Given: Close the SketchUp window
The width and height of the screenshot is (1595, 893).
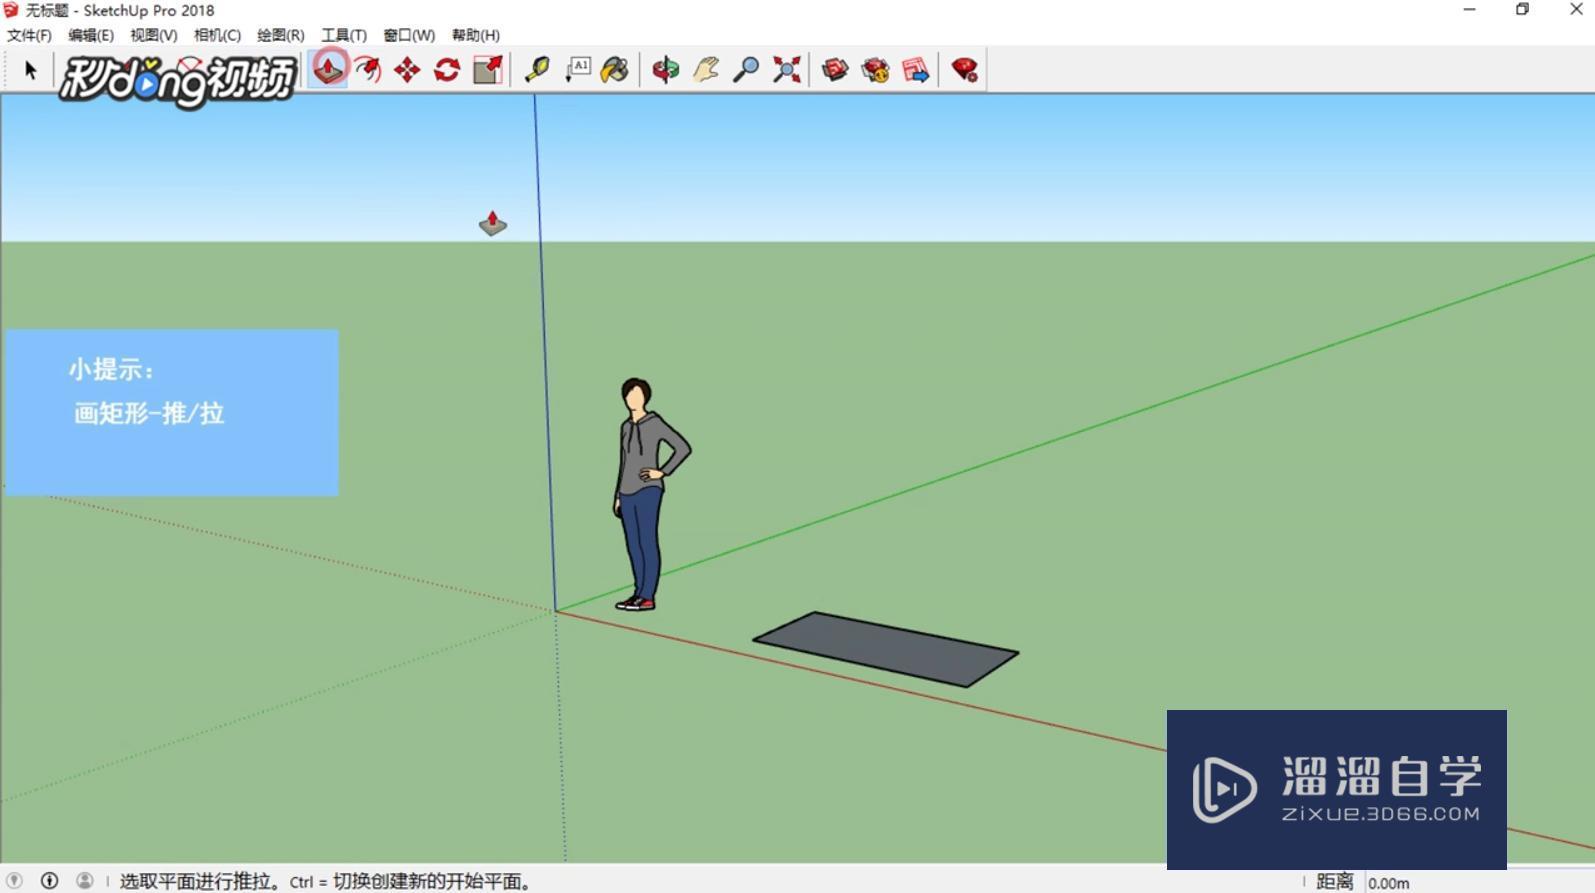Looking at the screenshot, I should (1575, 10).
